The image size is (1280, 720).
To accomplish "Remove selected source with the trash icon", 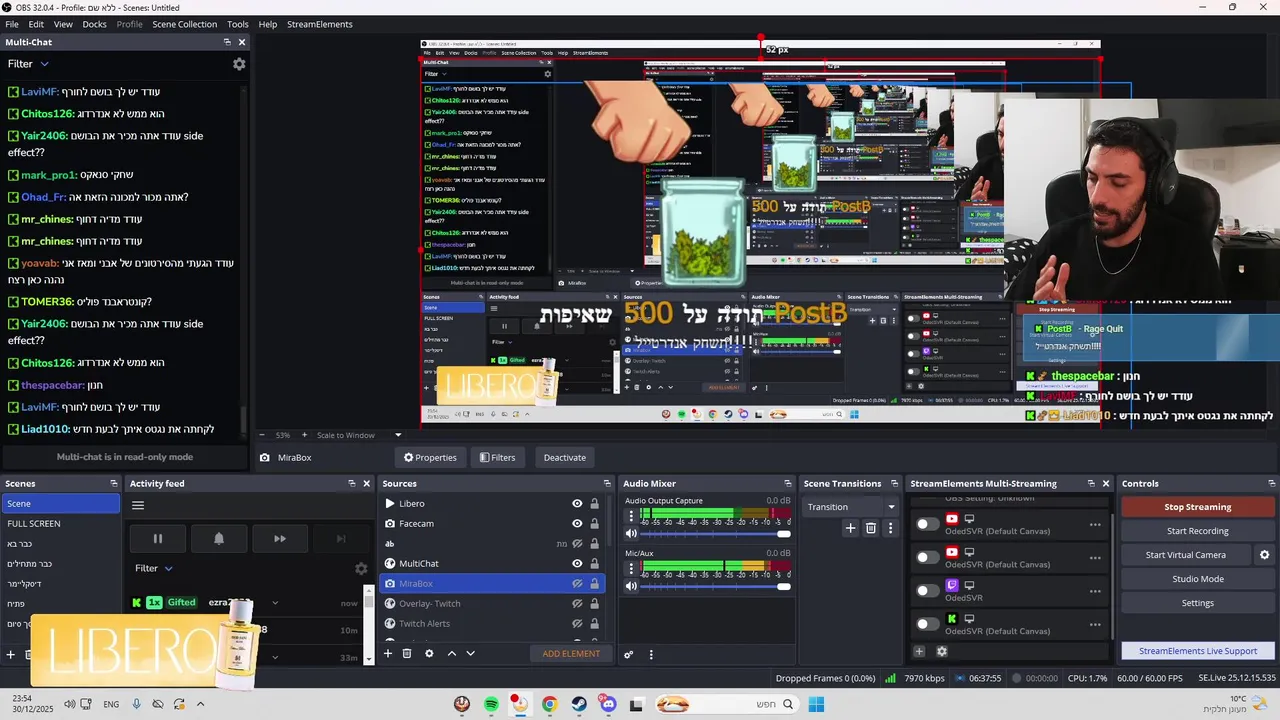I will 407,654.
